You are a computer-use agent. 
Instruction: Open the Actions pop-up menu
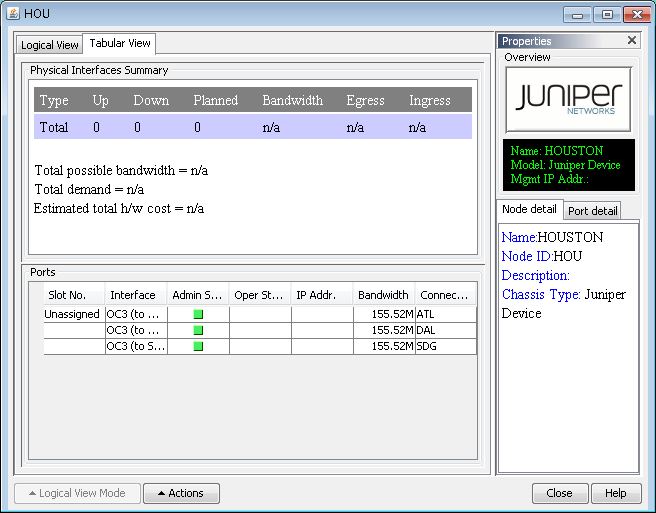(181, 493)
